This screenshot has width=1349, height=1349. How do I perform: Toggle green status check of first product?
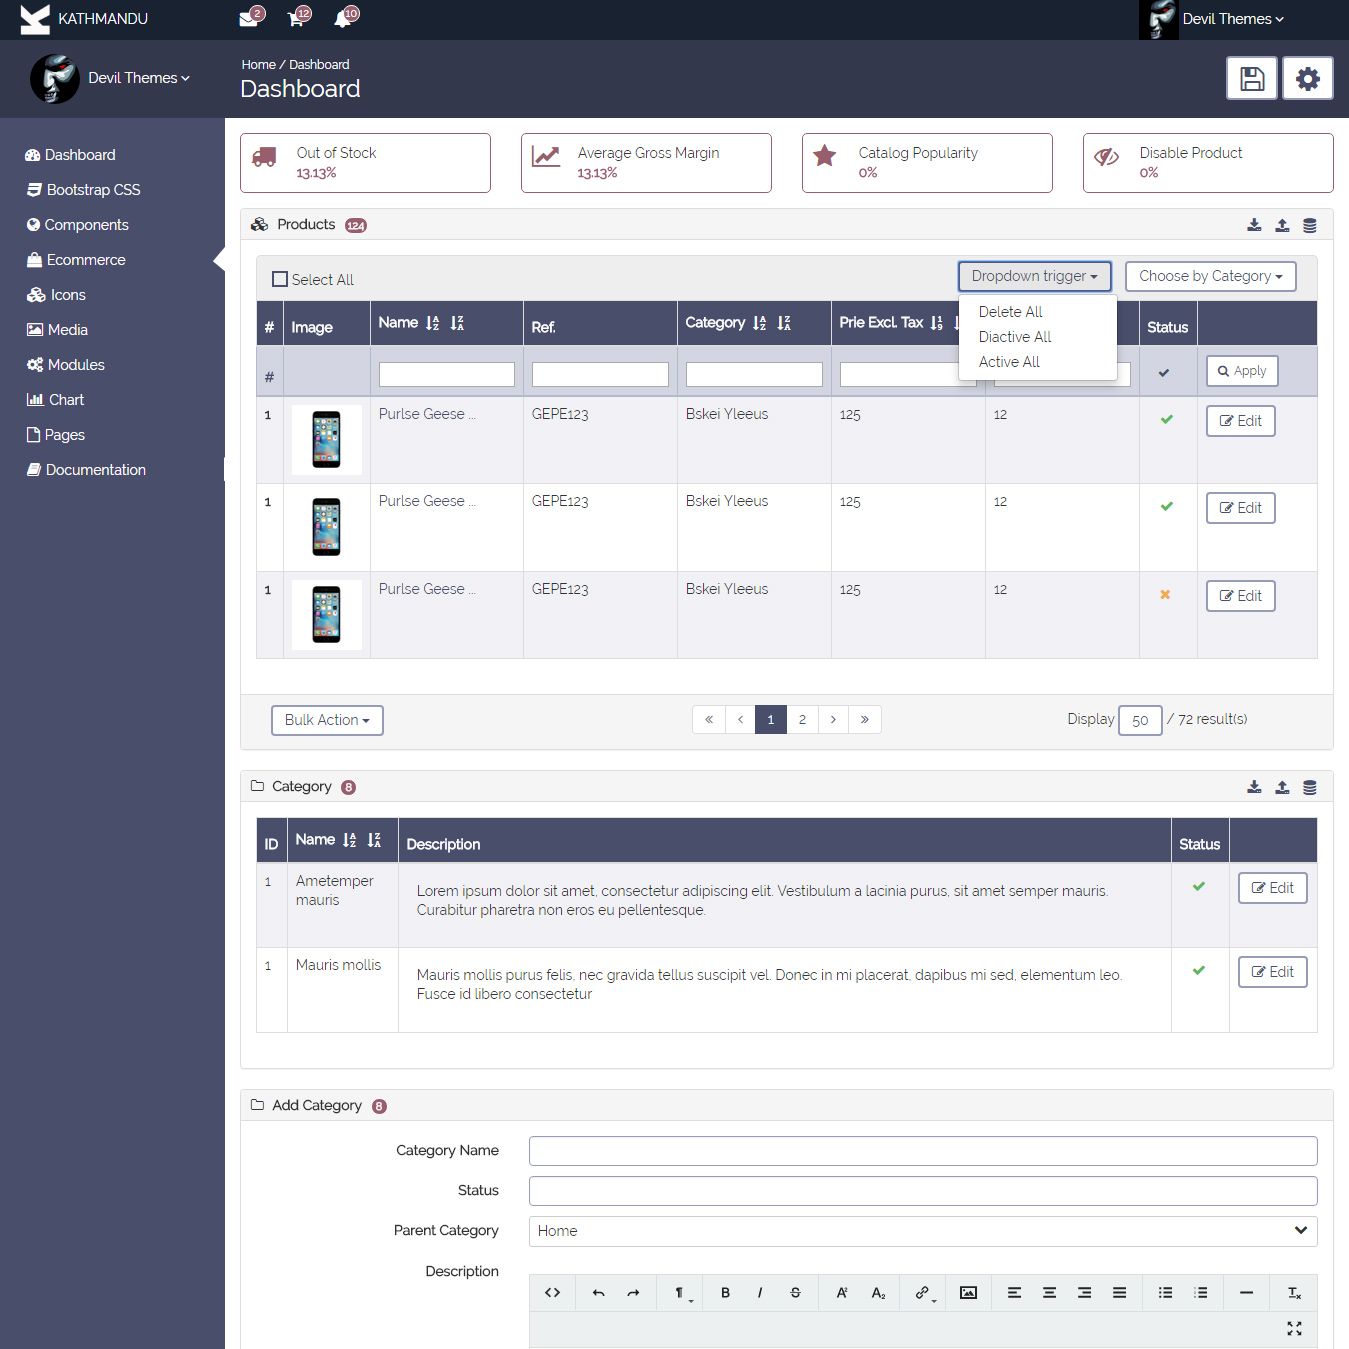pyautogui.click(x=1166, y=419)
